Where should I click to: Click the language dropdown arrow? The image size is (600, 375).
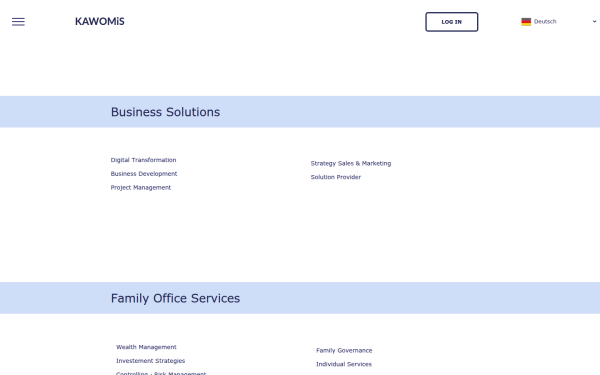click(594, 22)
